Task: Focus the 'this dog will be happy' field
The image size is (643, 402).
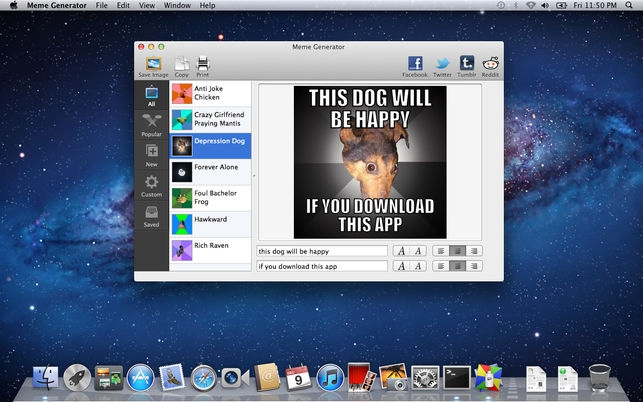Action: click(322, 251)
